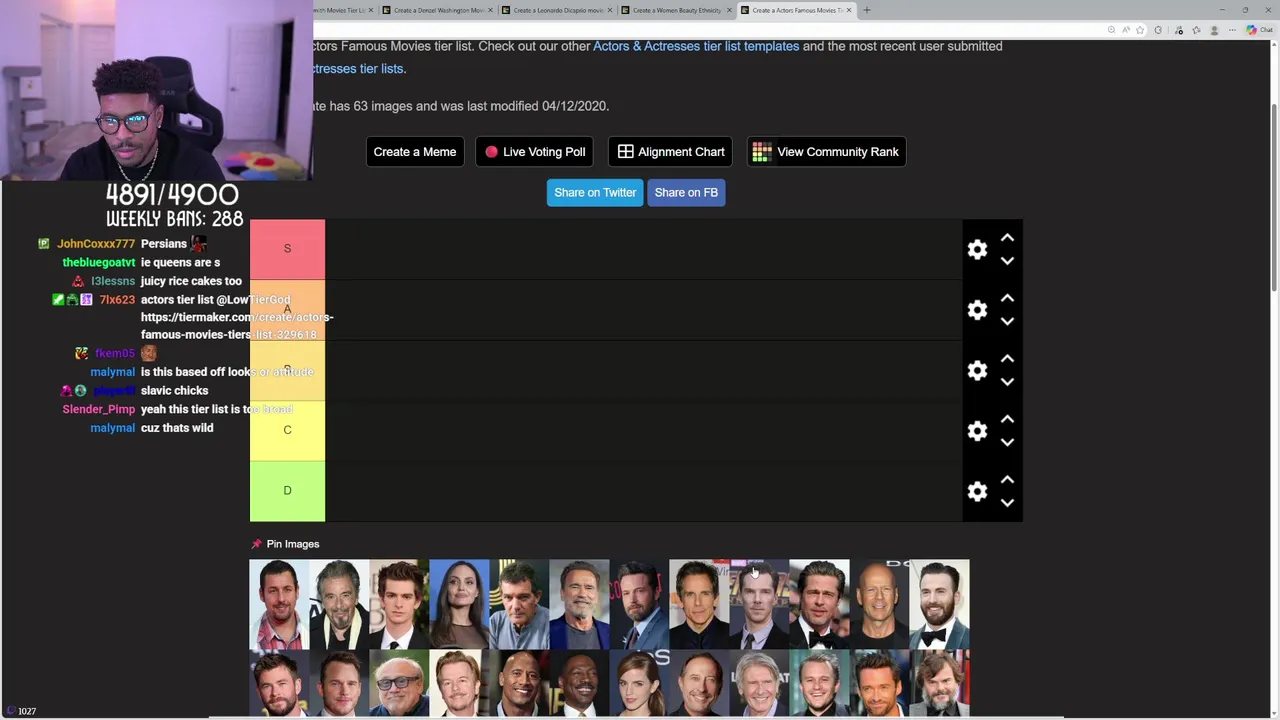
Task: Close the Actors Famous Movies tab
Action: [x=849, y=10]
